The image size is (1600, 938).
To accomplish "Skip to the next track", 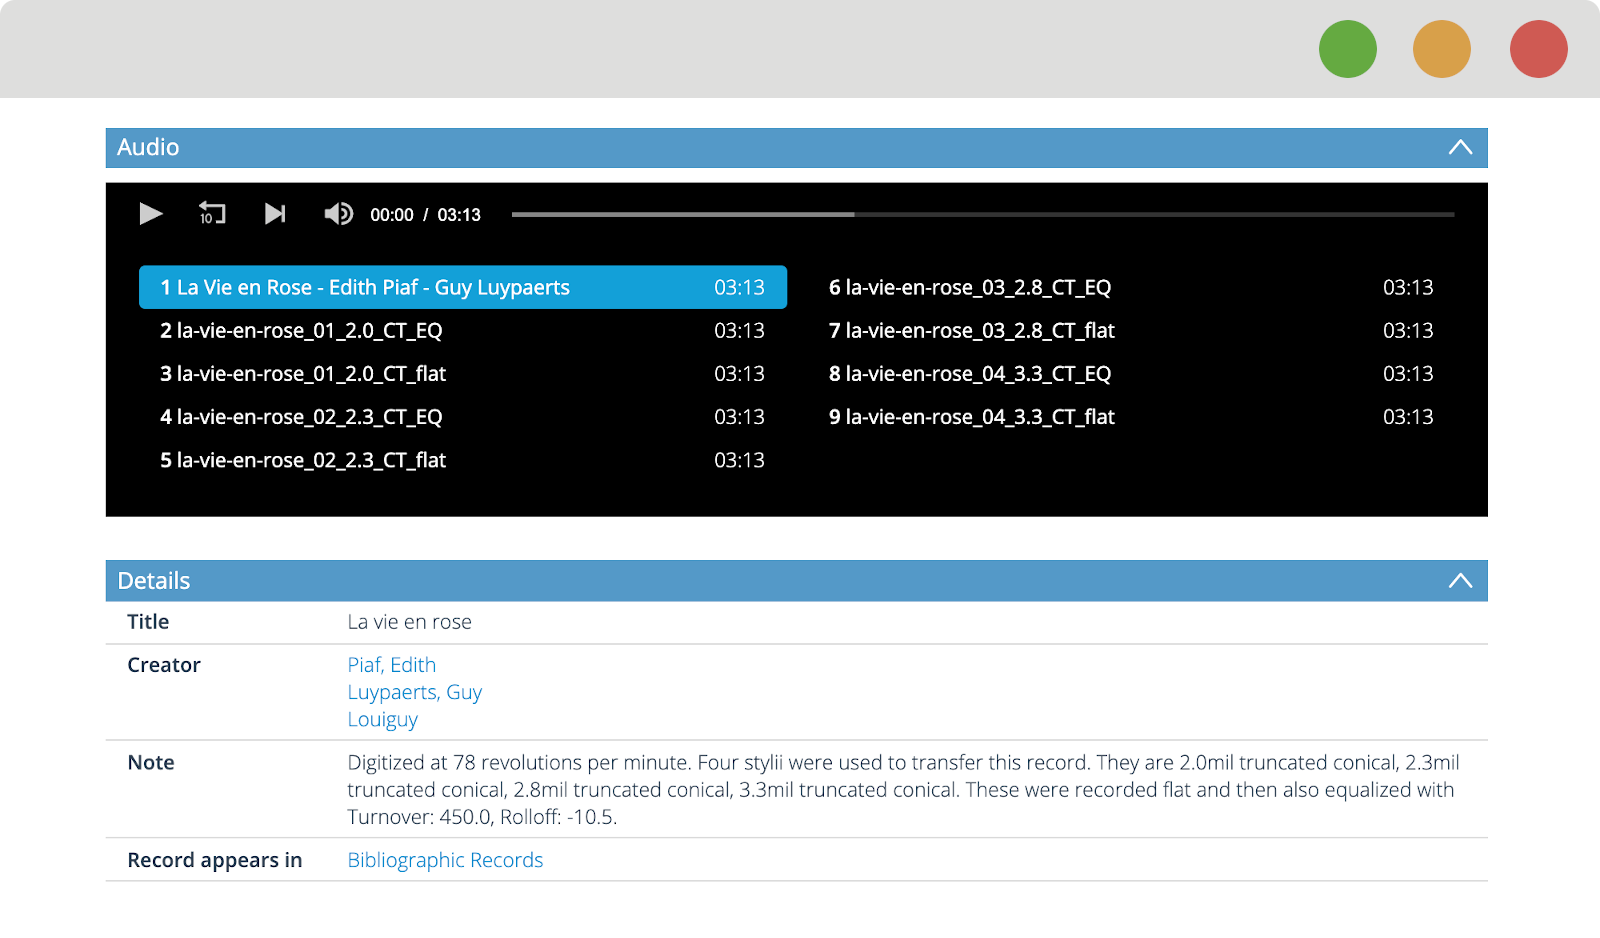I will (x=275, y=214).
